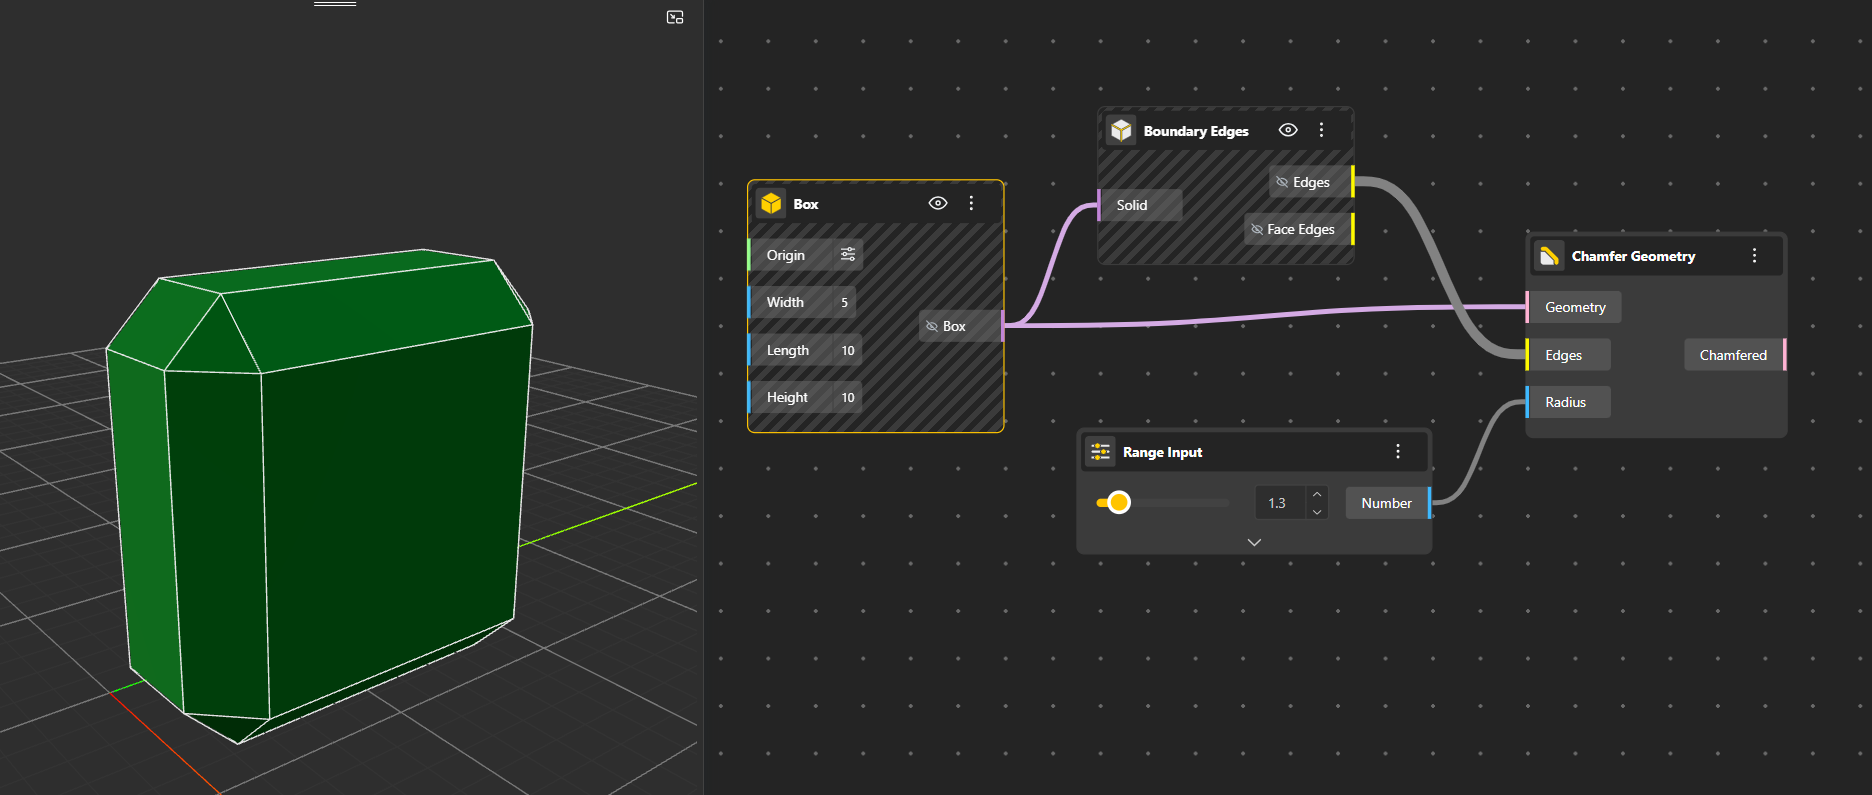Toggle hidden state of Face Edges output
The image size is (1872, 795).
coord(1257,229)
